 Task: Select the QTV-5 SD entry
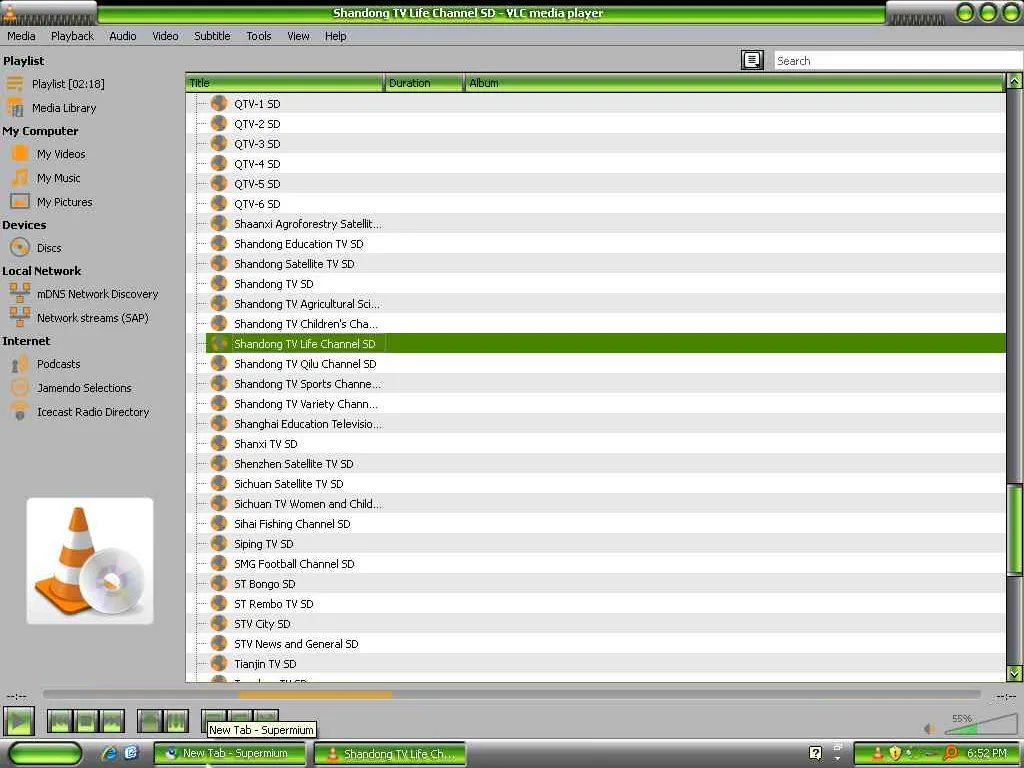(x=257, y=184)
